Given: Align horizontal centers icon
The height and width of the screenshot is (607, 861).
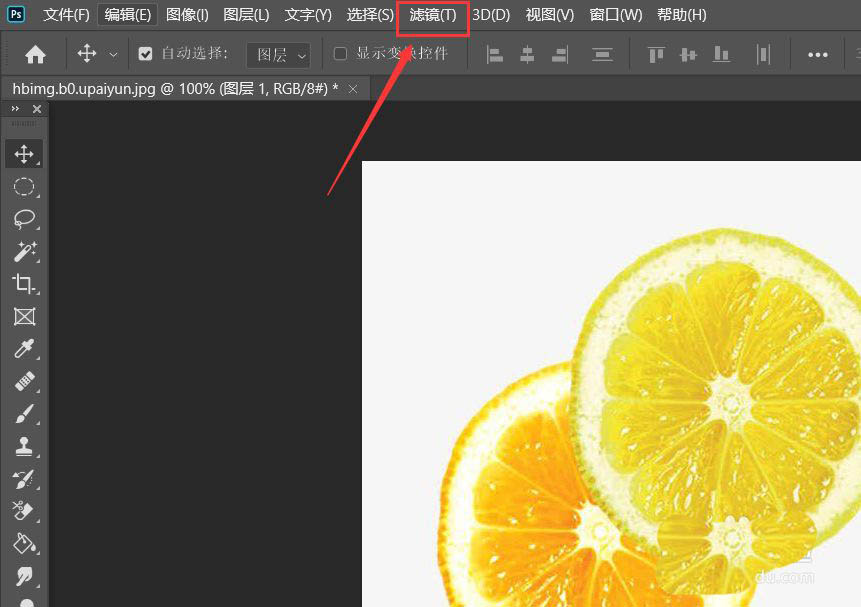Looking at the screenshot, I should point(527,54).
